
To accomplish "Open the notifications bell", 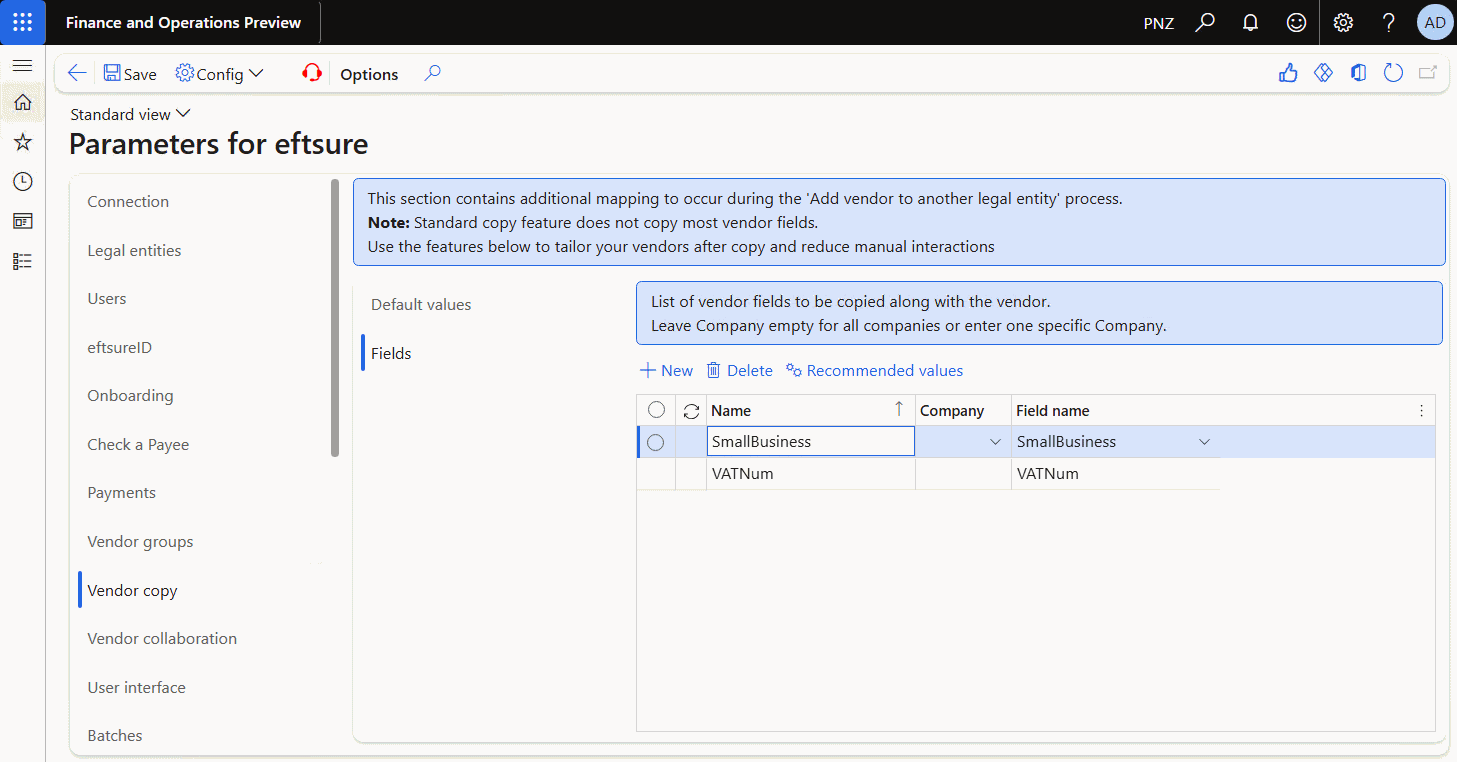I will pos(1250,22).
